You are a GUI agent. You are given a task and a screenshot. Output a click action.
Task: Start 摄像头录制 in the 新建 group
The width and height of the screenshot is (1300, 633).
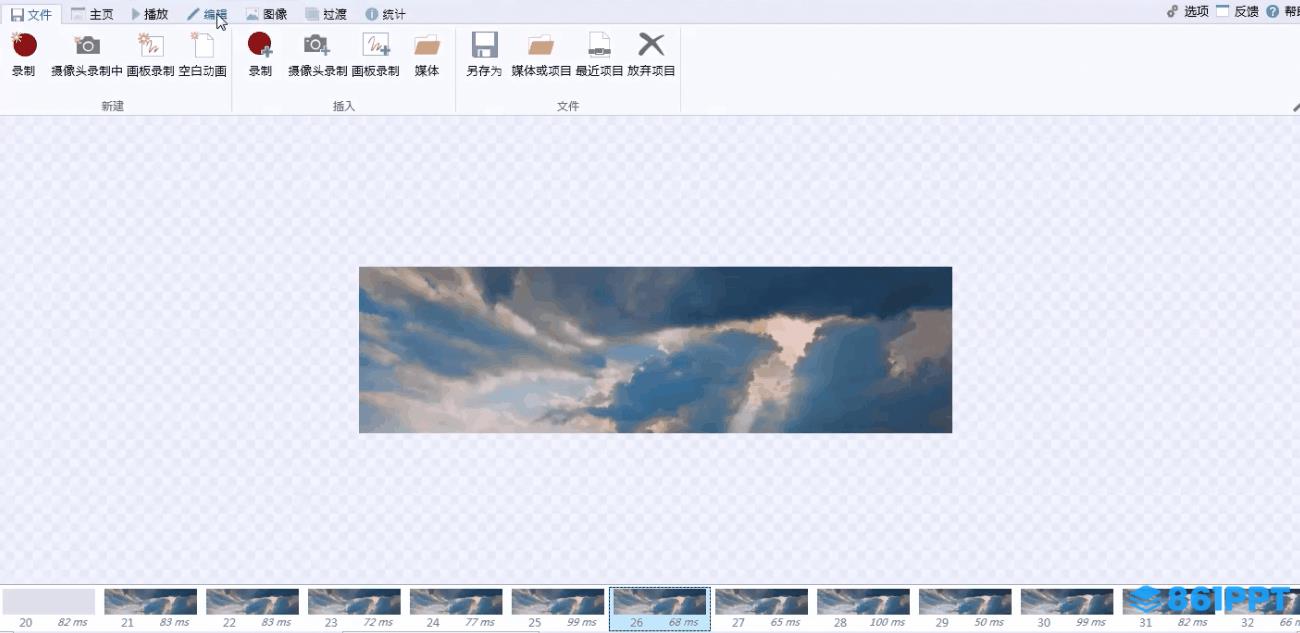coord(87,54)
